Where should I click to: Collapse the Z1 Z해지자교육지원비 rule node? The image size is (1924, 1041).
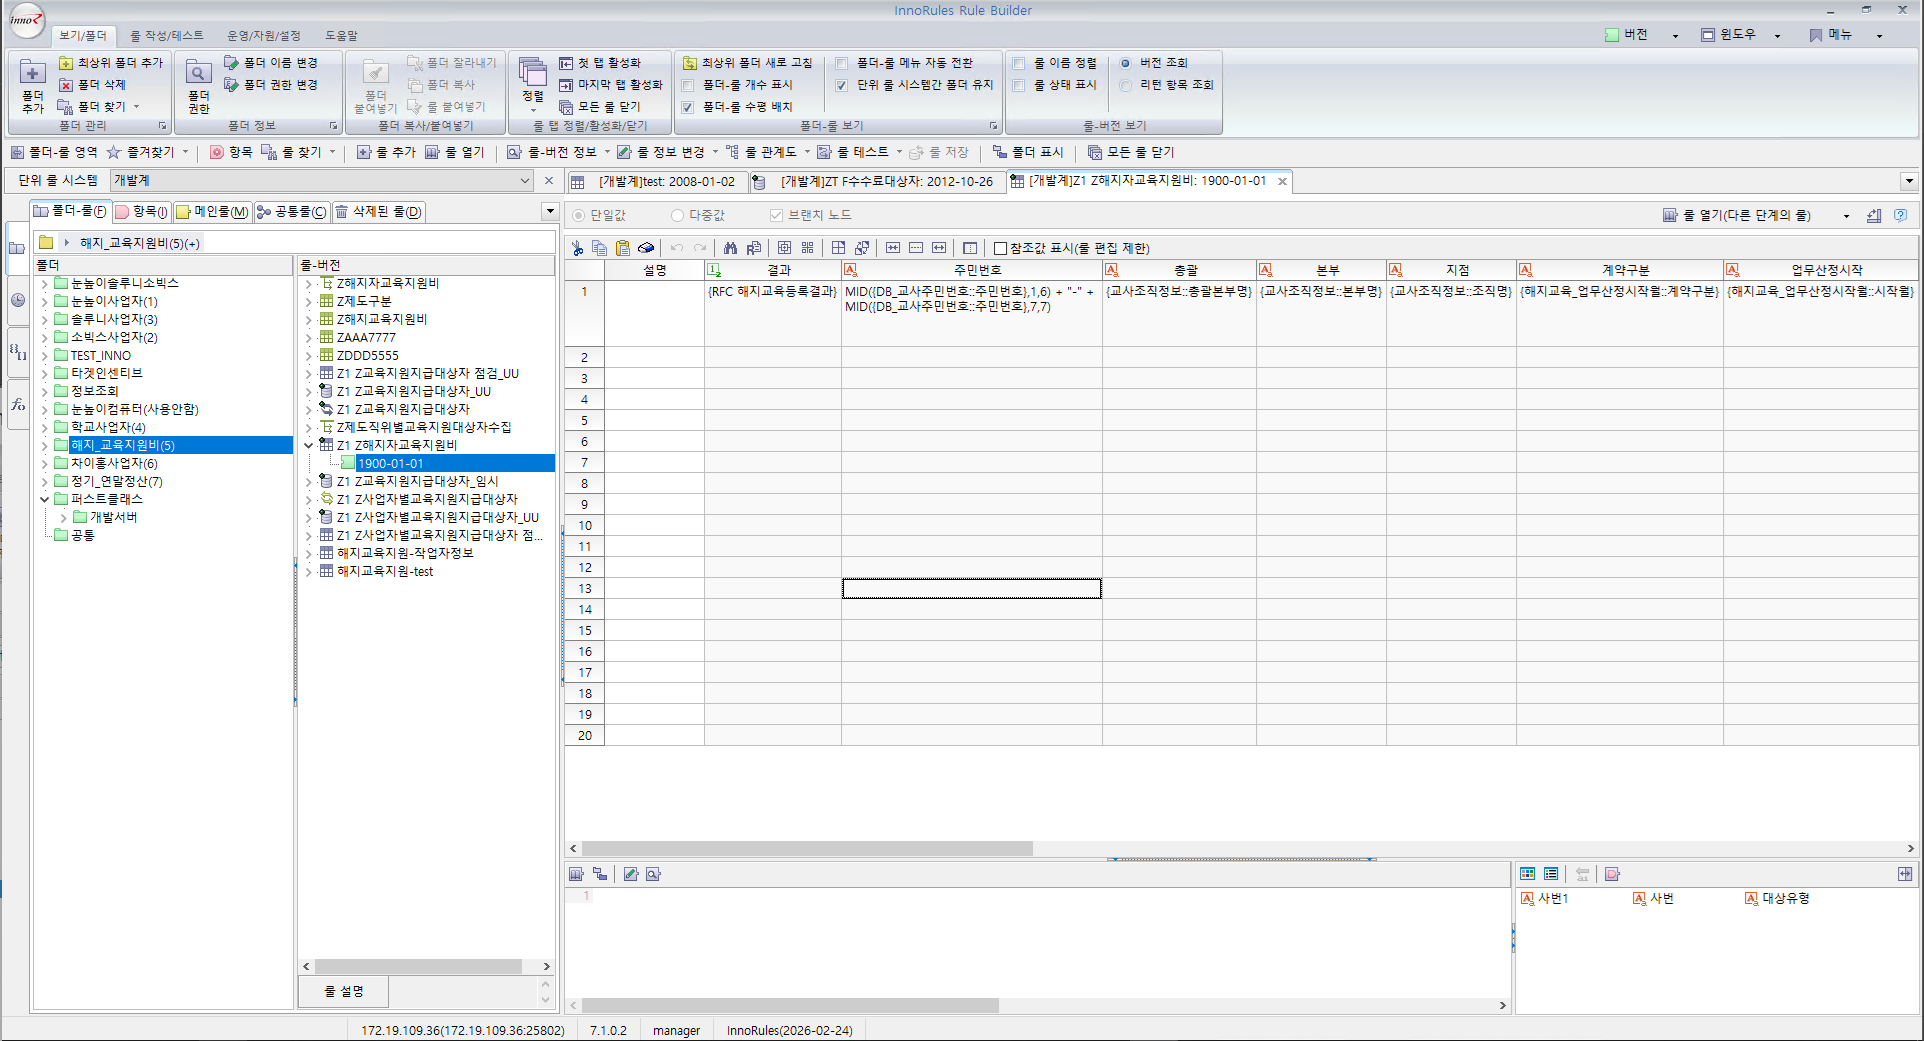308,445
